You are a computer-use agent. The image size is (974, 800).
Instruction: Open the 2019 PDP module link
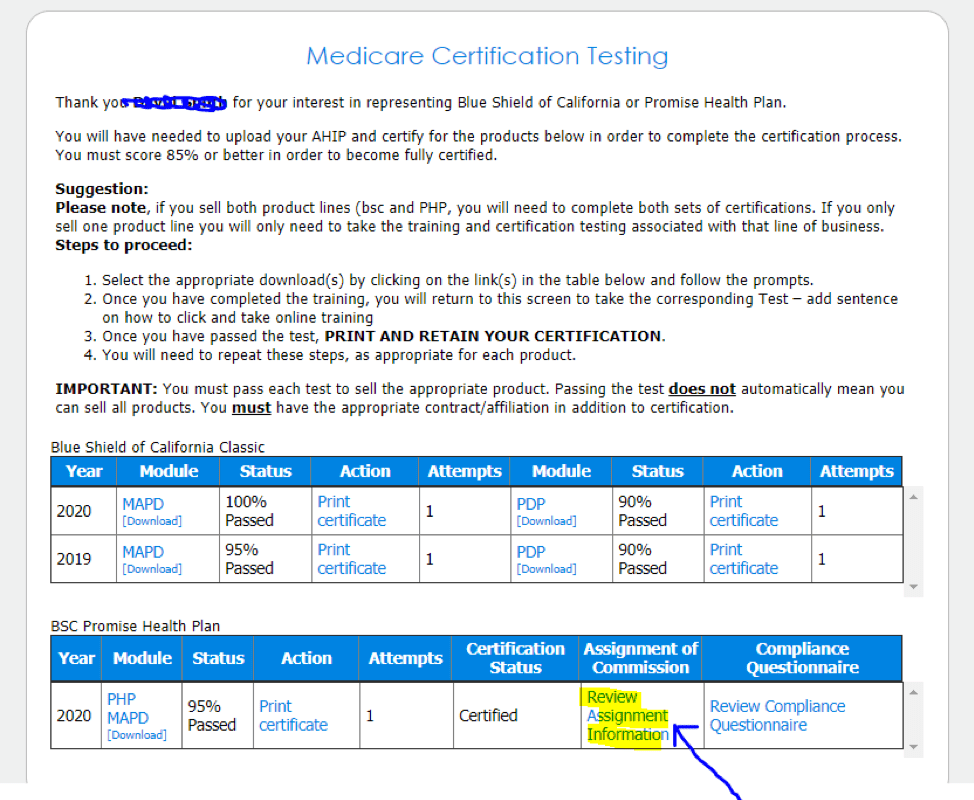[x=530, y=552]
